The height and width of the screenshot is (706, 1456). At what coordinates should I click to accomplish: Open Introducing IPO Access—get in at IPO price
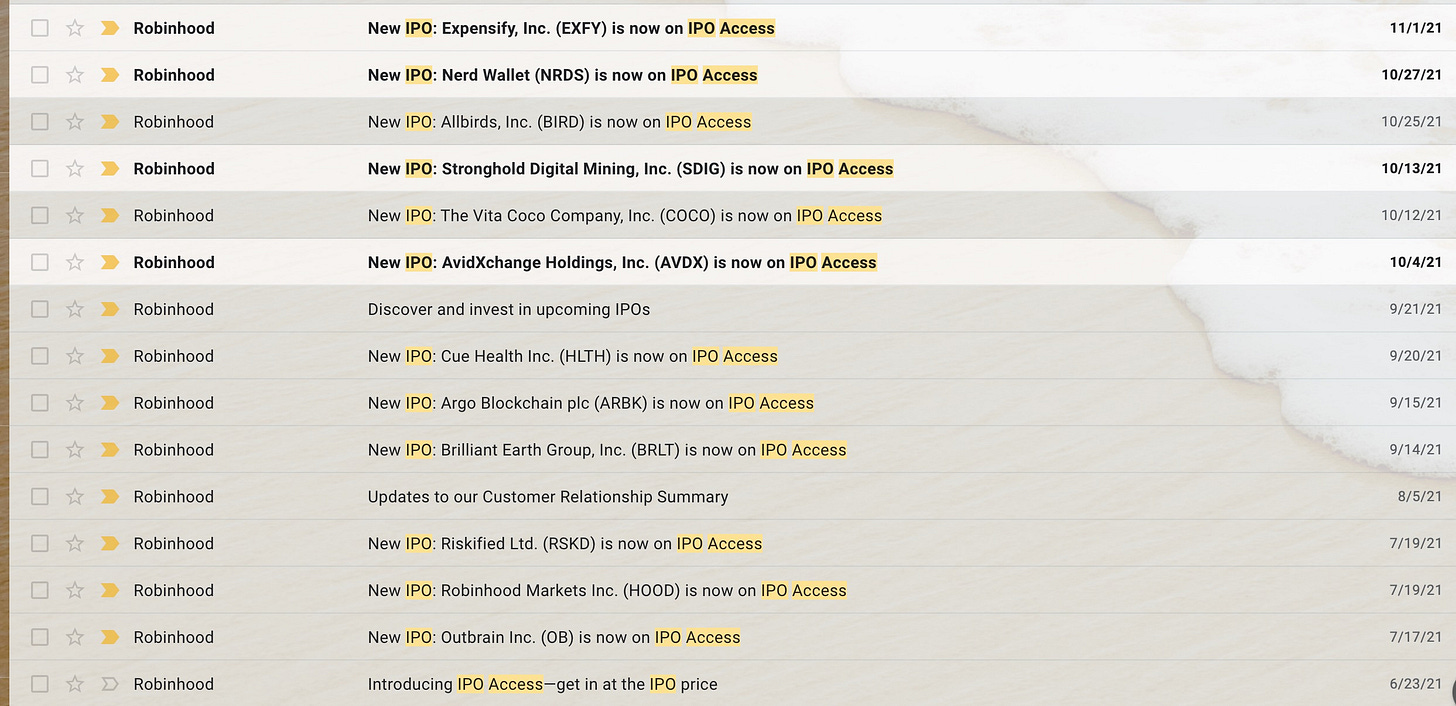pyautogui.click(x=543, y=684)
